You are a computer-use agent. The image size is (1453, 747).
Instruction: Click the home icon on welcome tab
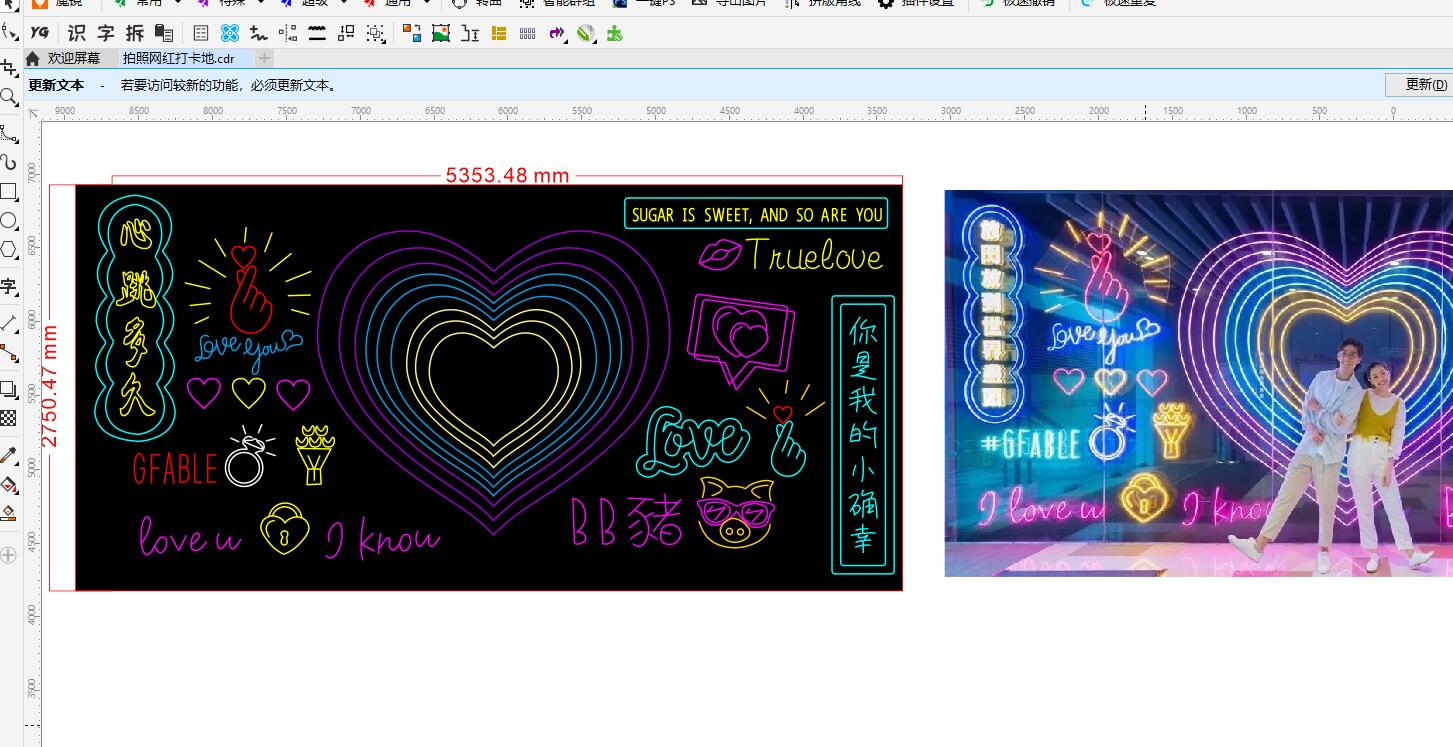pyautogui.click(x=32, y=58)
